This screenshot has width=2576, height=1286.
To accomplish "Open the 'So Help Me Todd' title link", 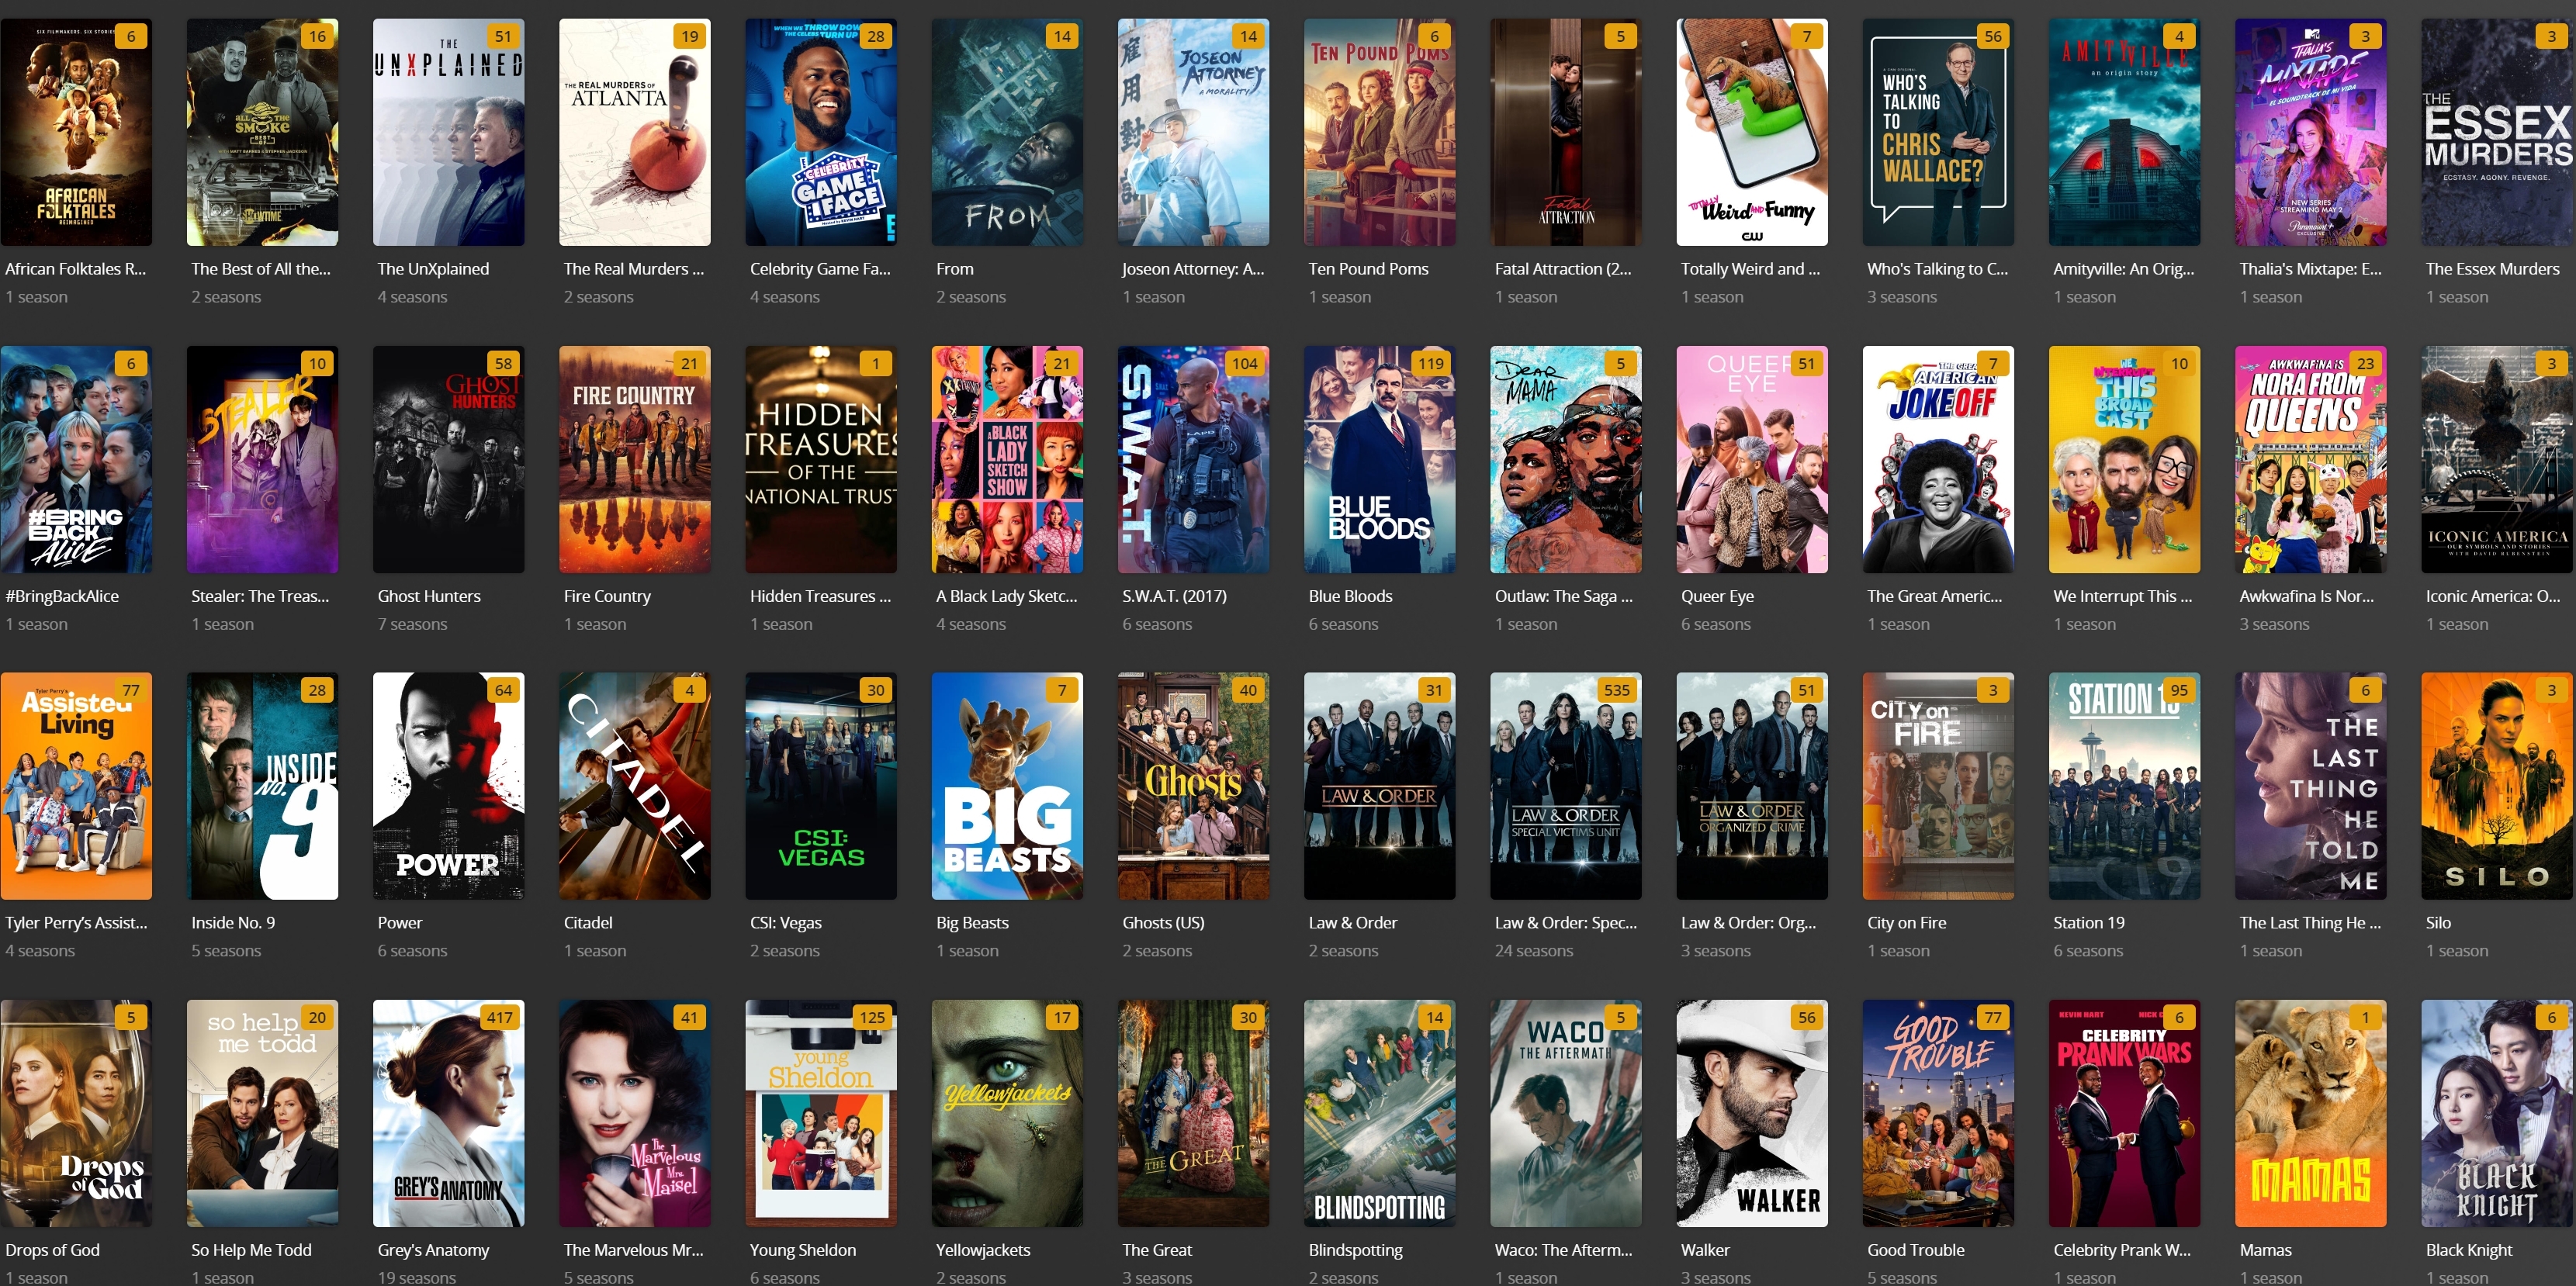I will pyautogui.click(x=251, y=1250).
